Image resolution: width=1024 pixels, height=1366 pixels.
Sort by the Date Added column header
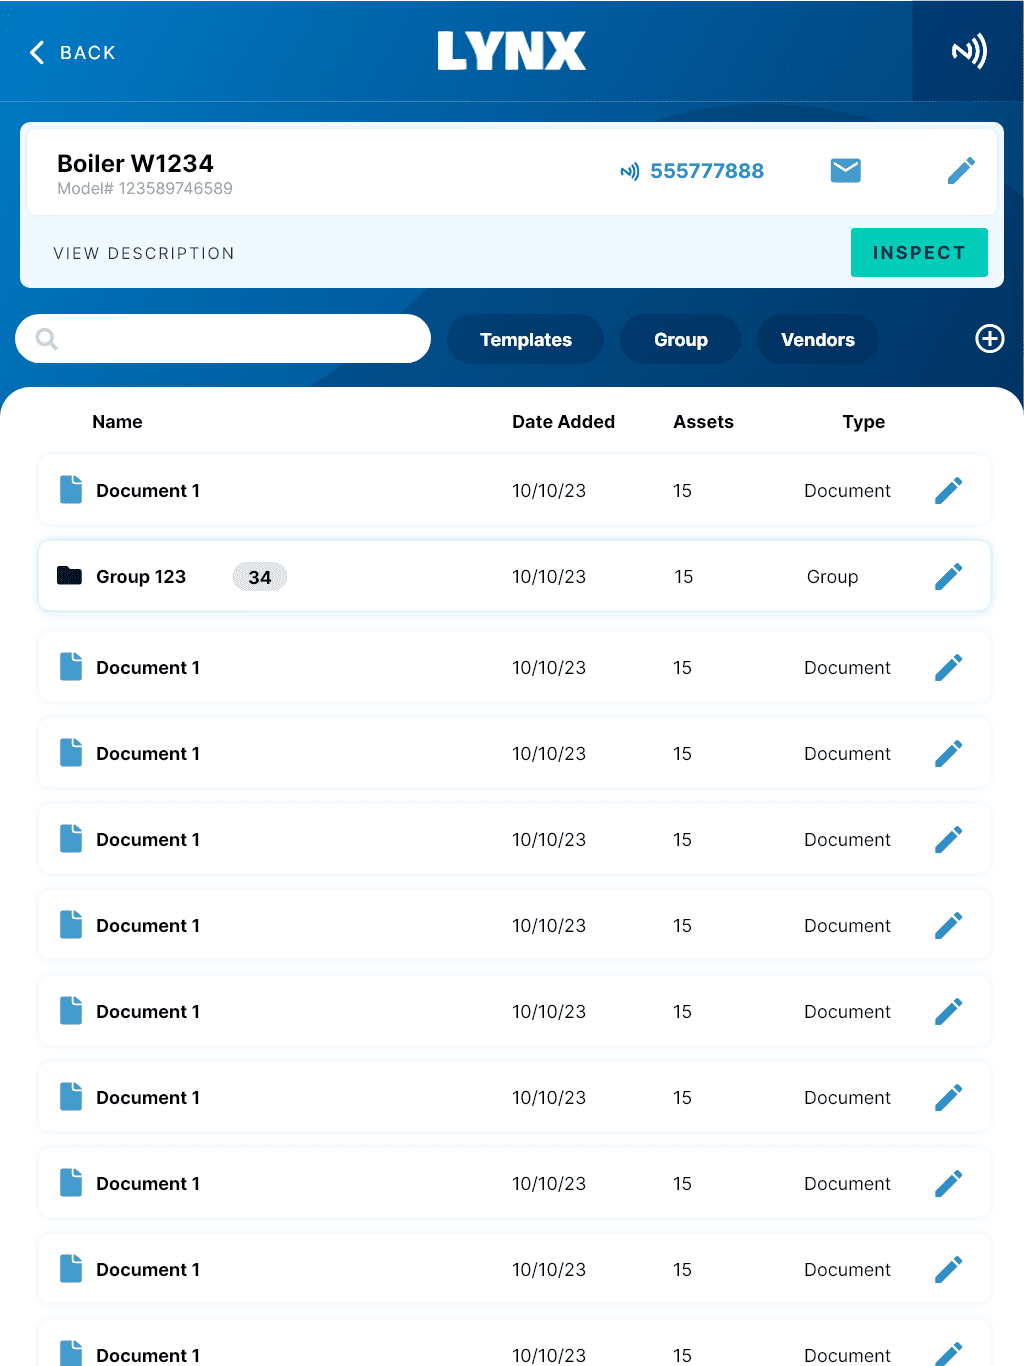(563, 422)
